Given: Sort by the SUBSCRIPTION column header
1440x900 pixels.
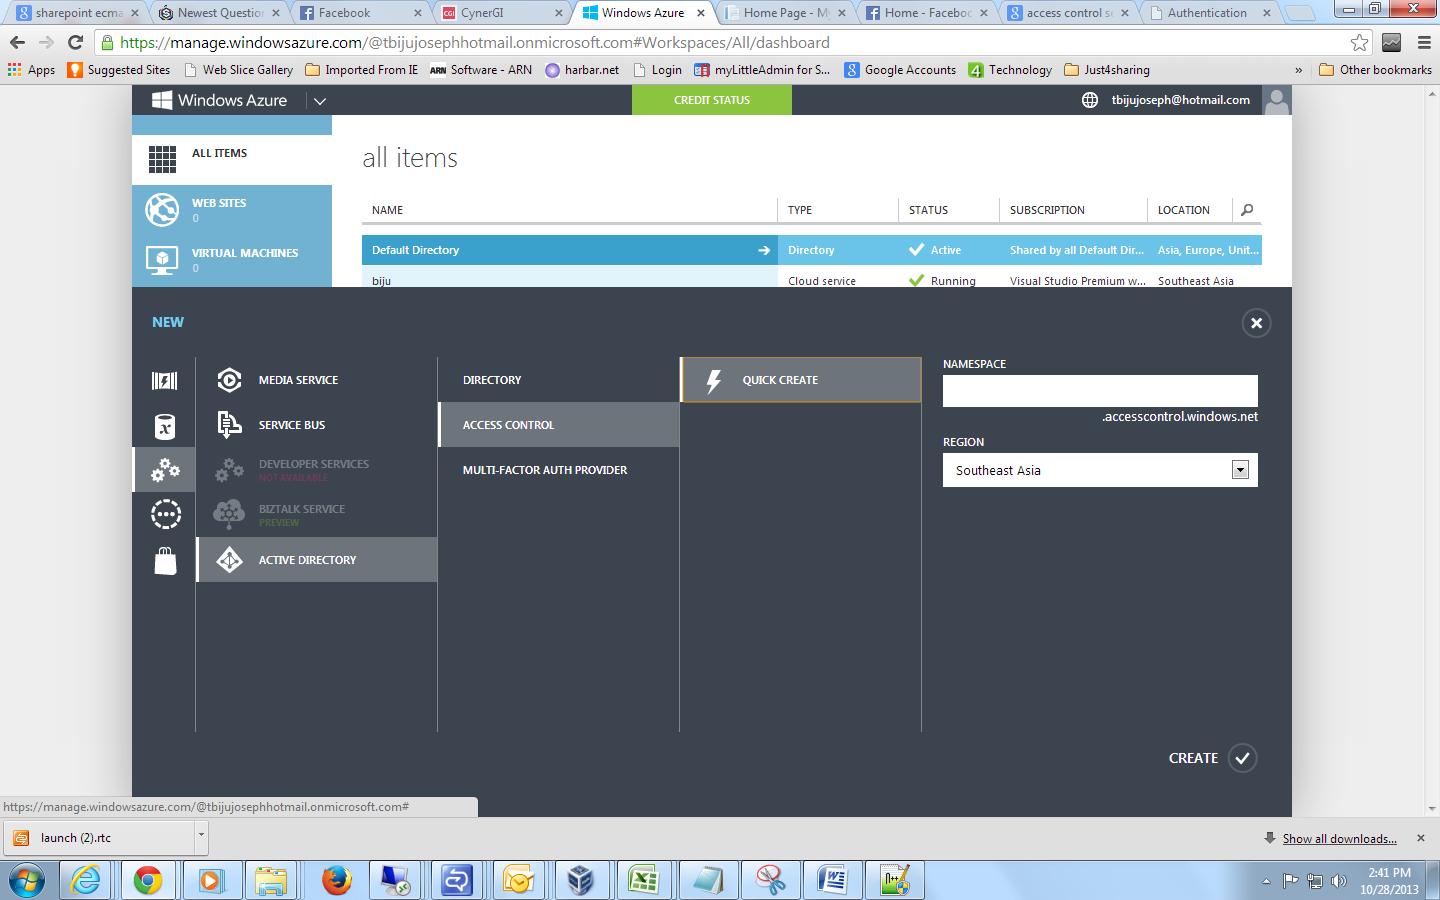Looking at the screenshot, I should tap(1047, 210).
